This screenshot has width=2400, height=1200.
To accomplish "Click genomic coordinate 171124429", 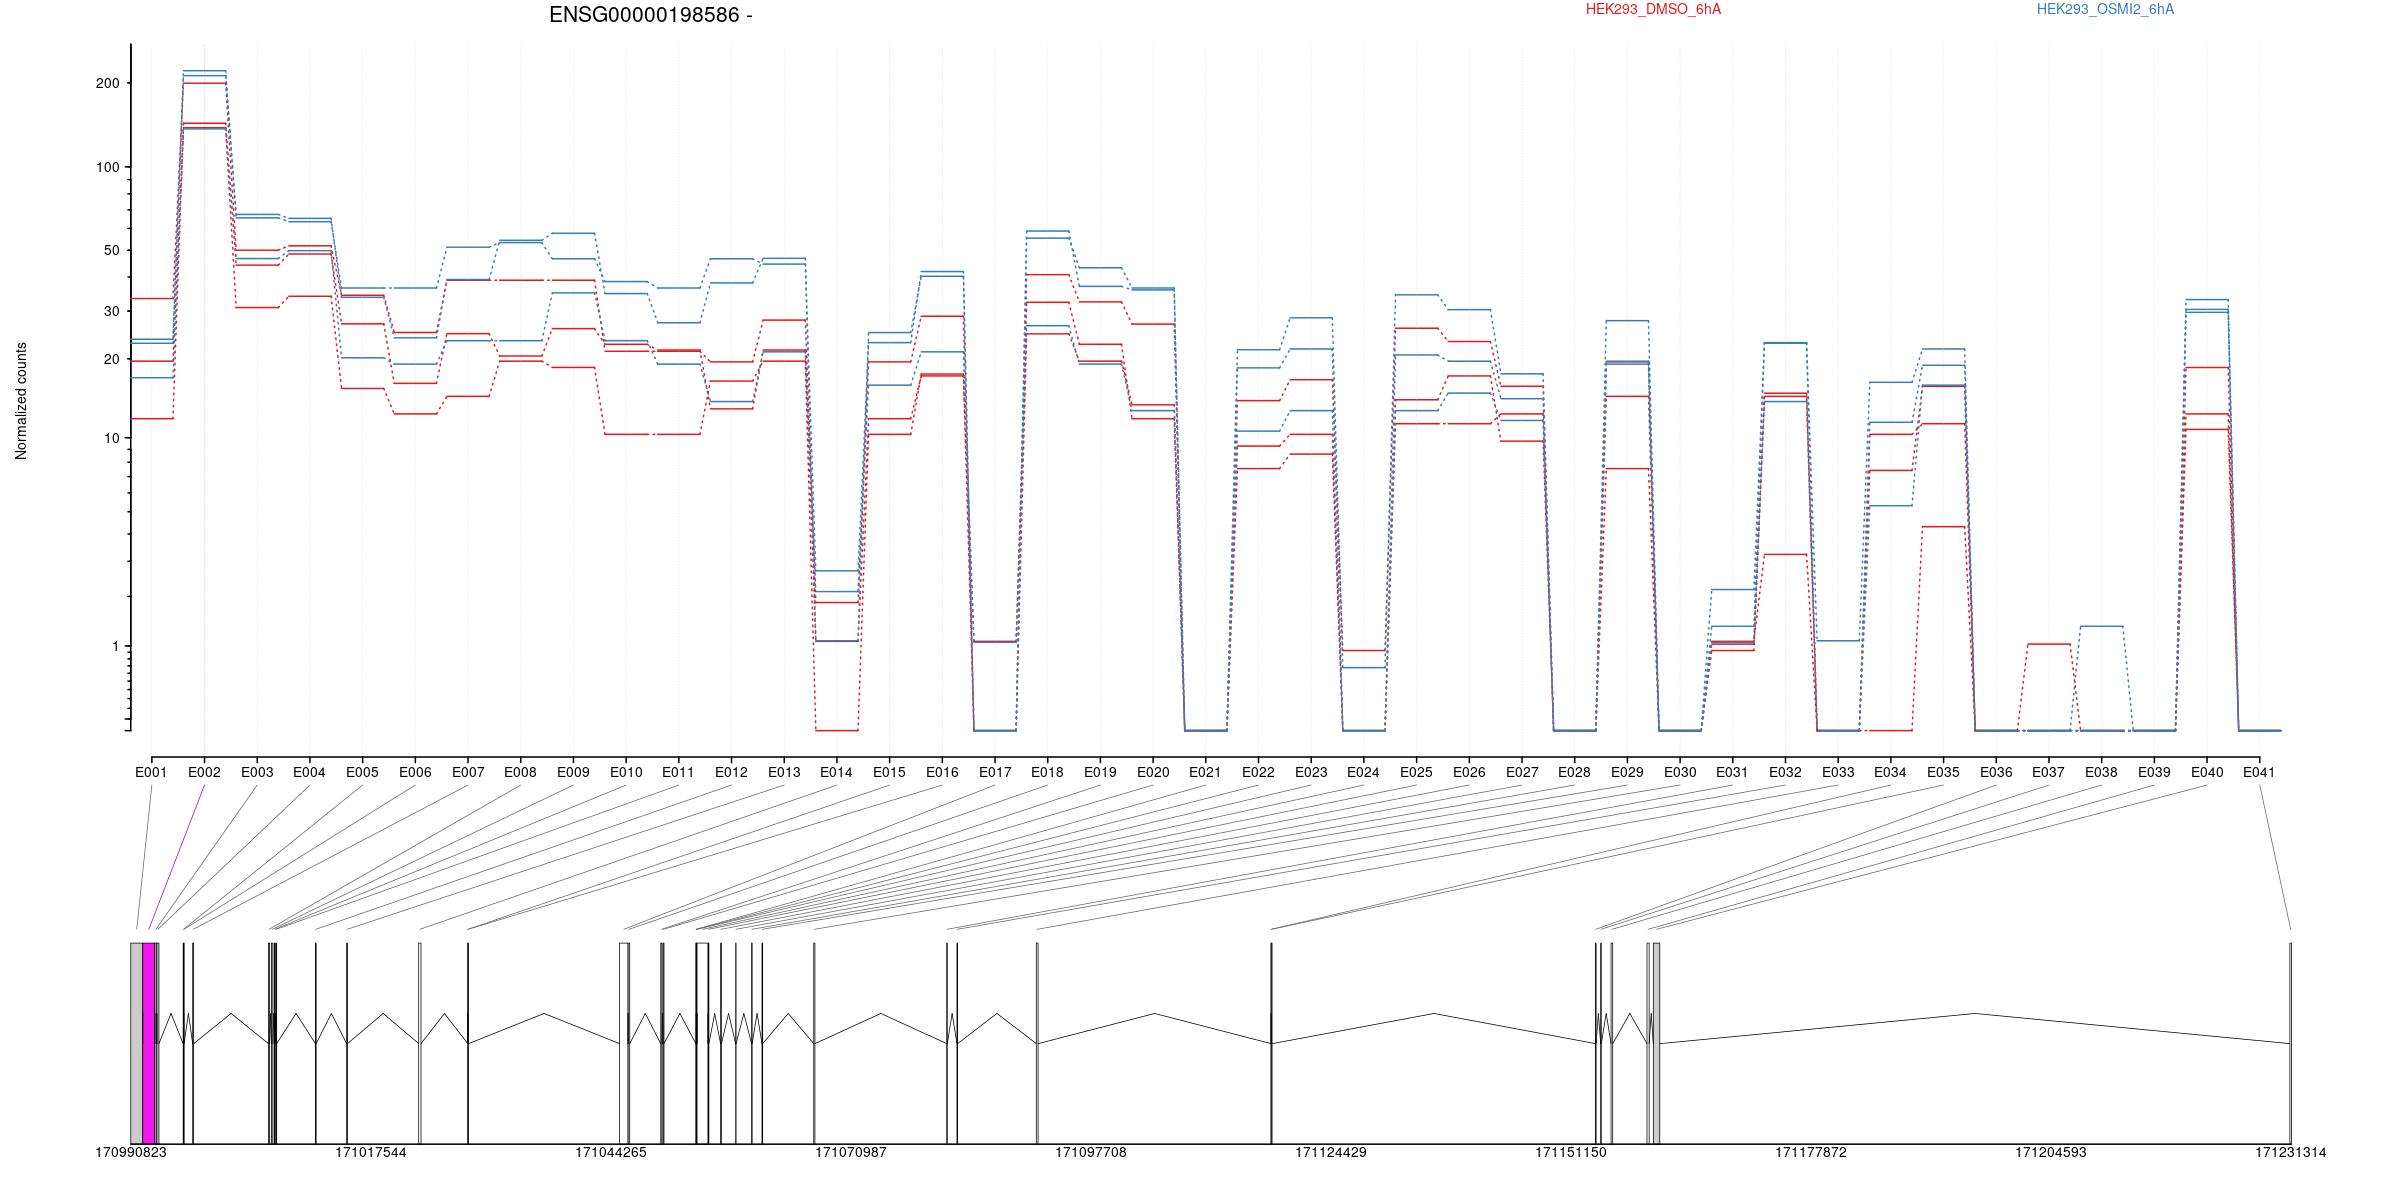I will (1331, 1153).
